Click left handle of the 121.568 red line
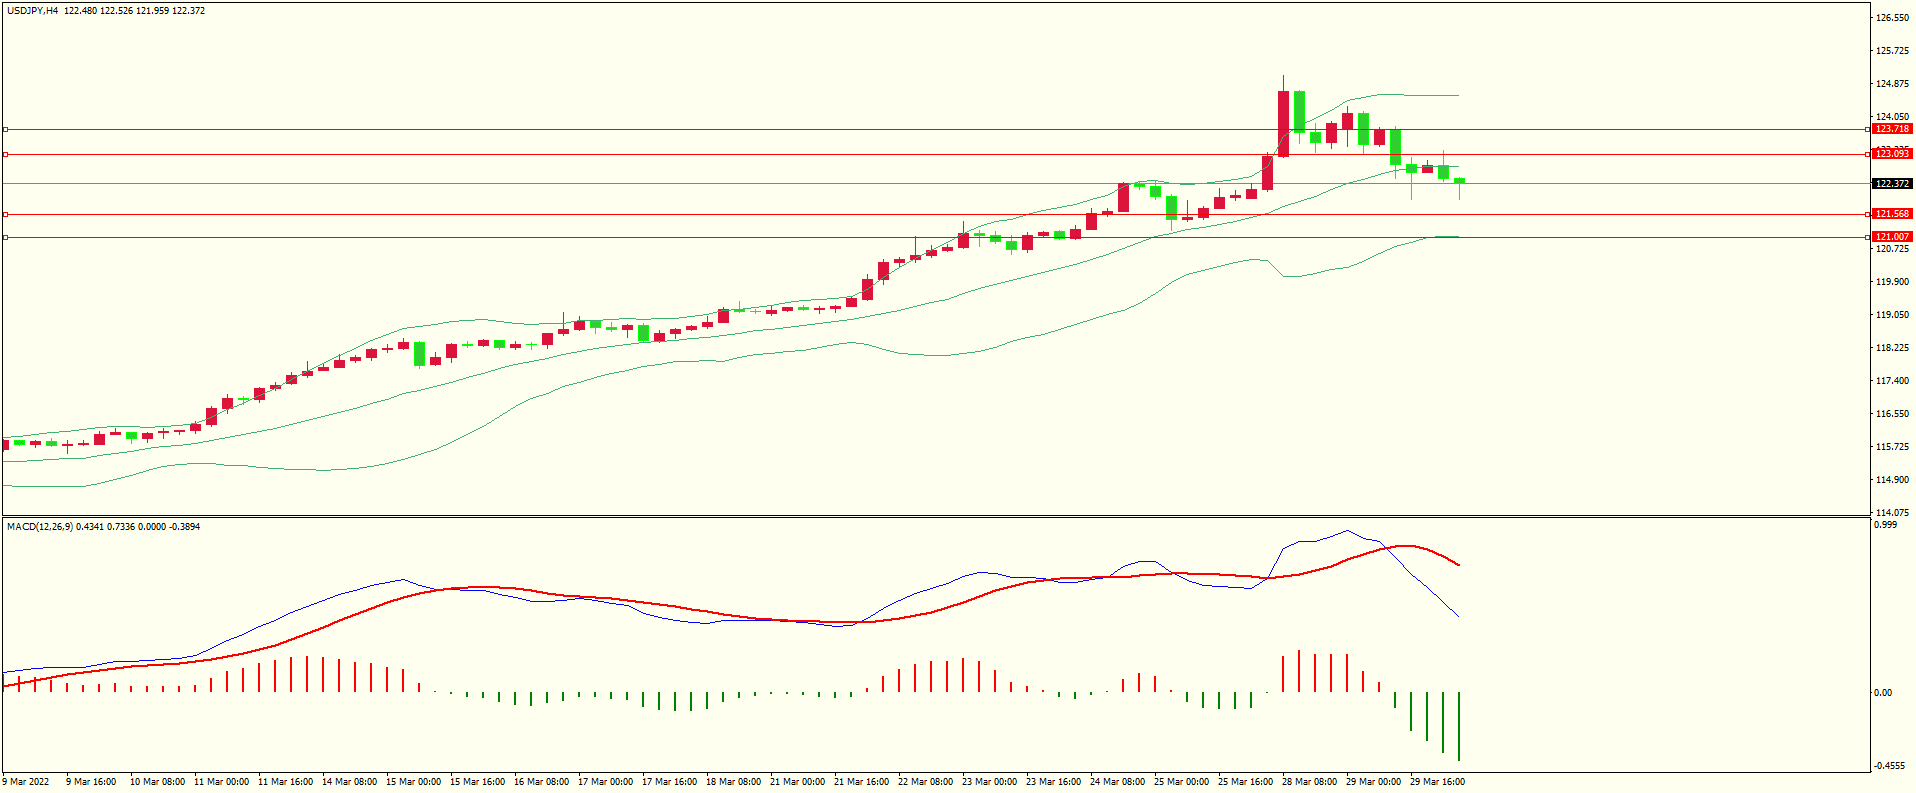Image resolution: width=1916 pixels, height=793 pixels. (5, 214)
